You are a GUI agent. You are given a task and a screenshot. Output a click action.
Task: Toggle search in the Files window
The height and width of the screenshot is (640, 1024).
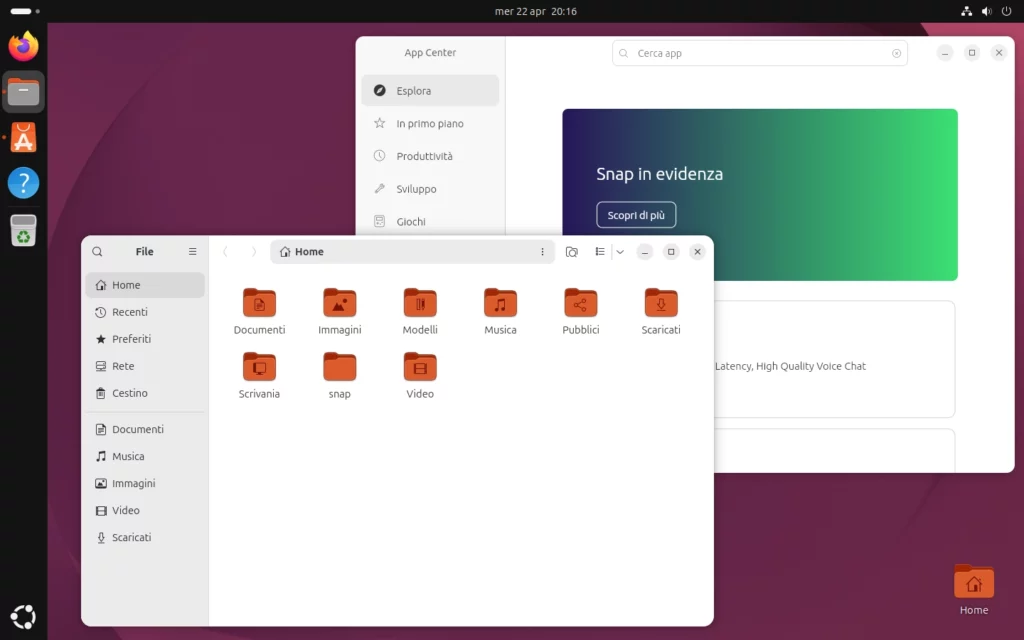97,251
